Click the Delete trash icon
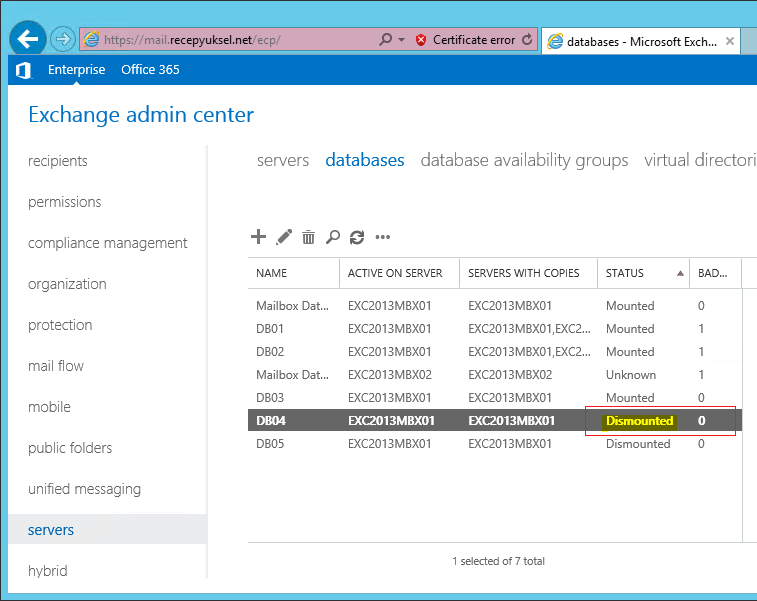The image size is (757, 601). 308,237
